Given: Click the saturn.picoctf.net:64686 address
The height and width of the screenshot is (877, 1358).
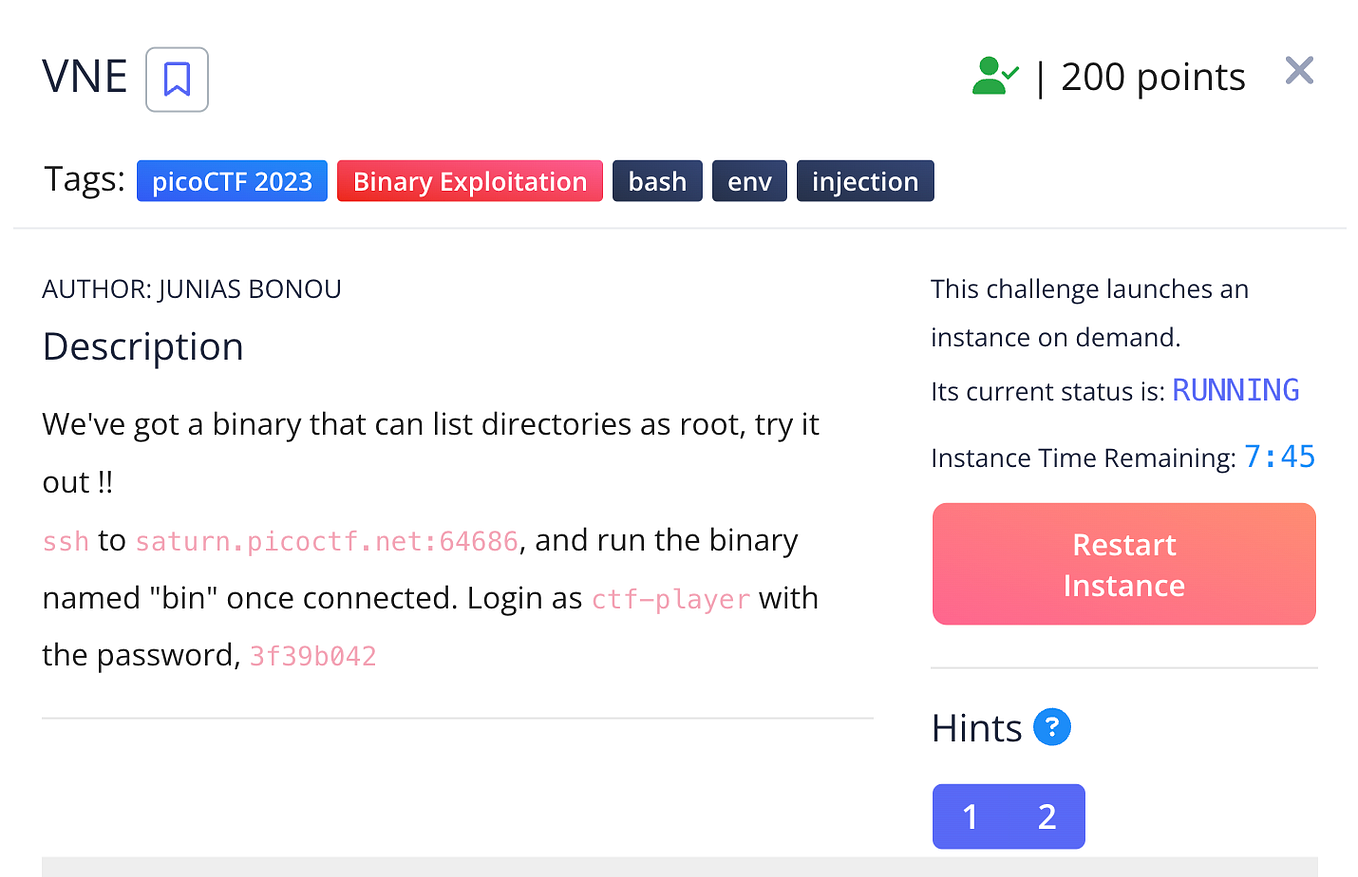Looking at the screenshot, I should point(327,540).
